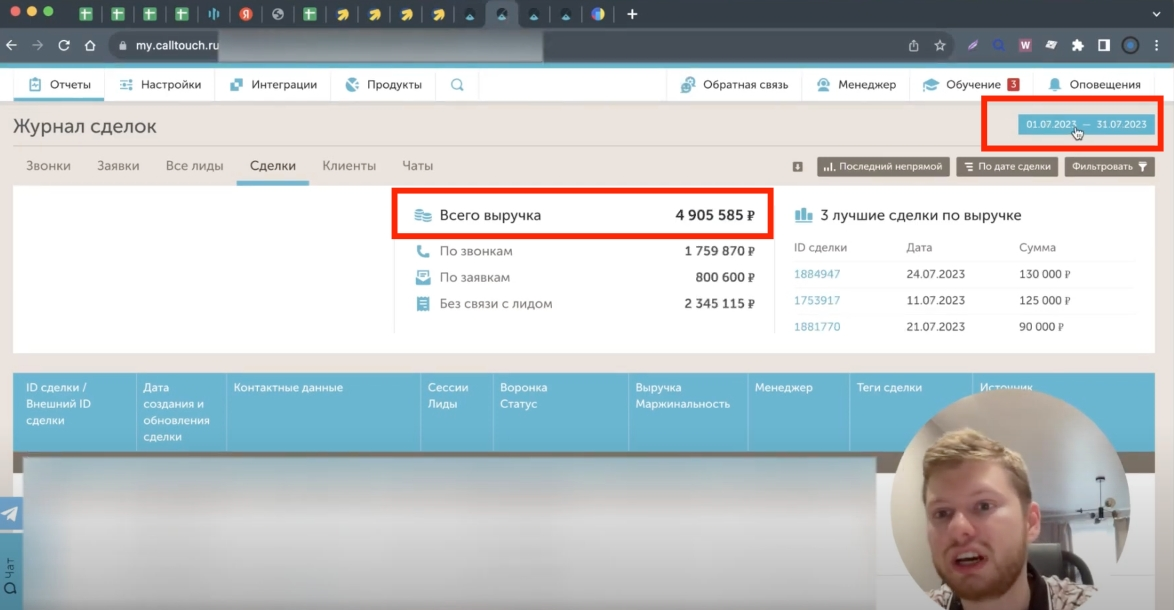The height and width of the screenshot is (610, 1174).
Task: Click the Всего выручка 4 905 585 ₽ row
Action: click(584, 215)
